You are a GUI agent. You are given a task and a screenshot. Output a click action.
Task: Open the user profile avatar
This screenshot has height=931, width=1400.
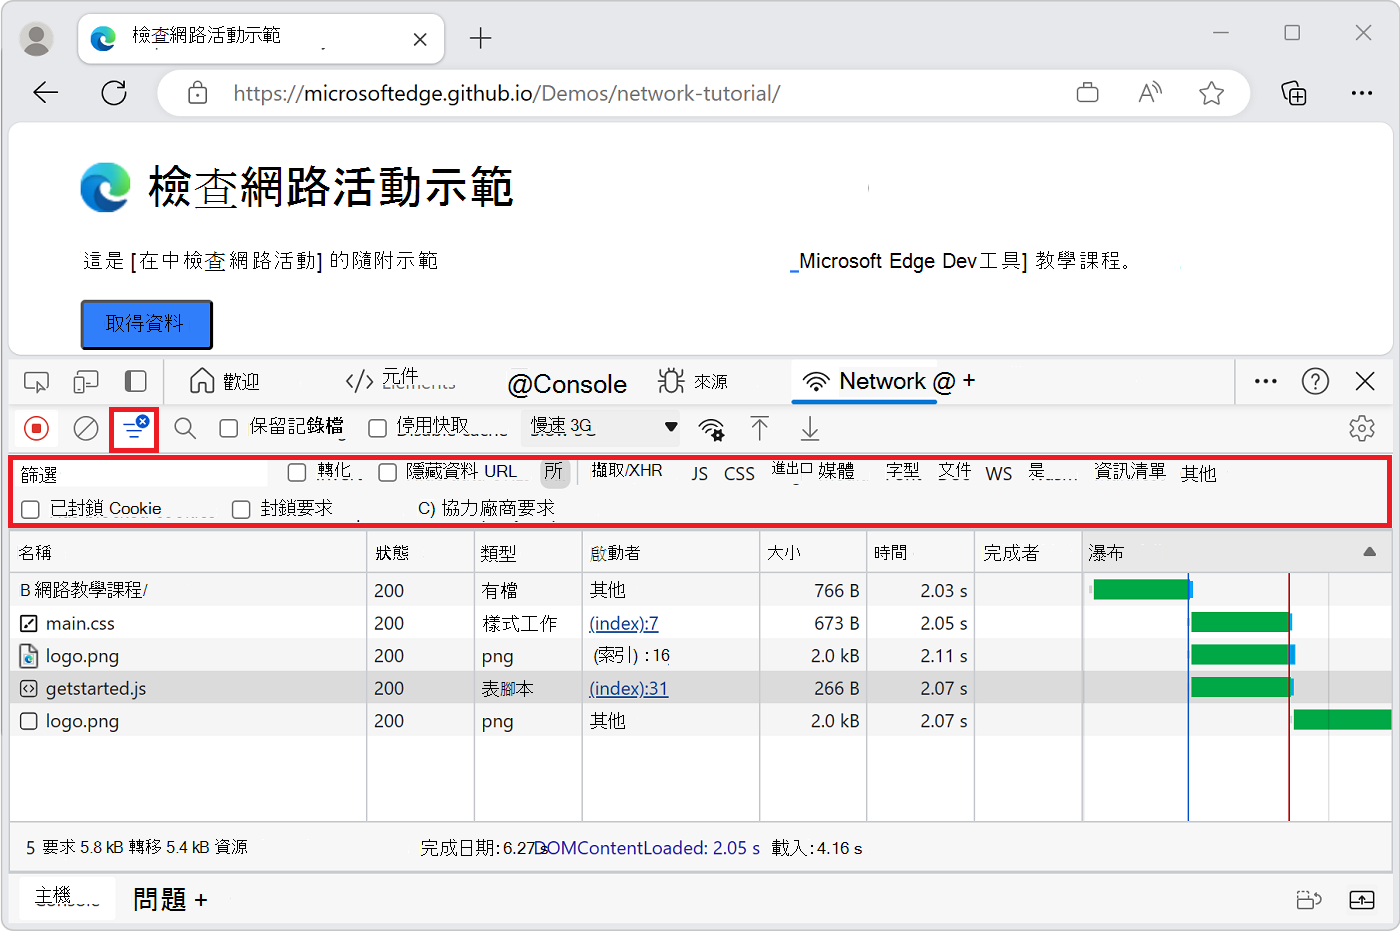point(37,39)
